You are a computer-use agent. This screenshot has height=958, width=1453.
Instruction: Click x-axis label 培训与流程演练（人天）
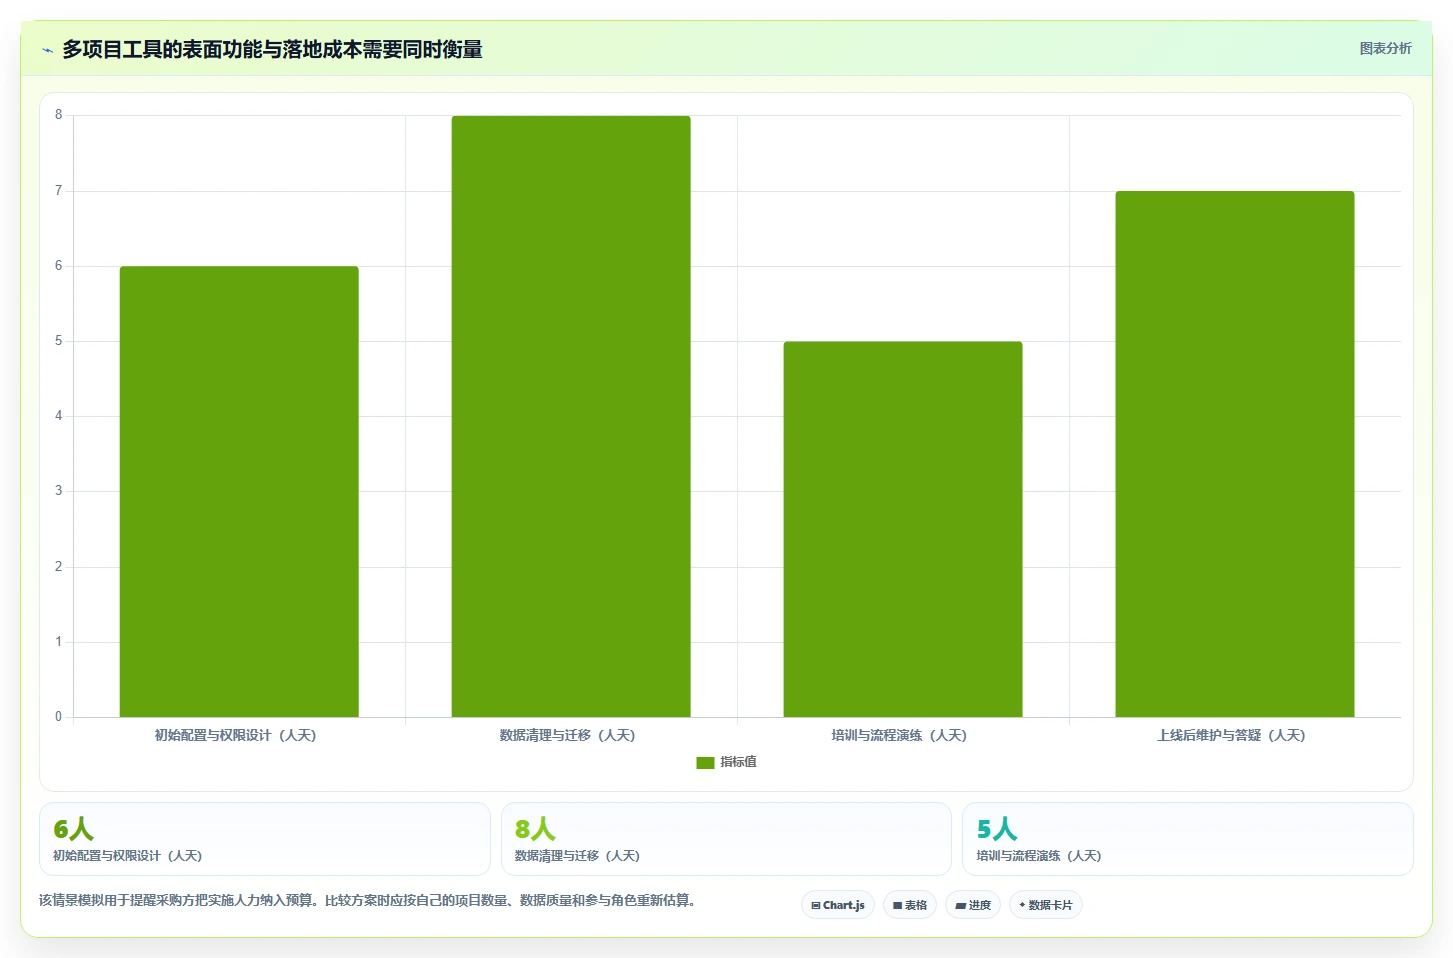(x=899, y=735)
